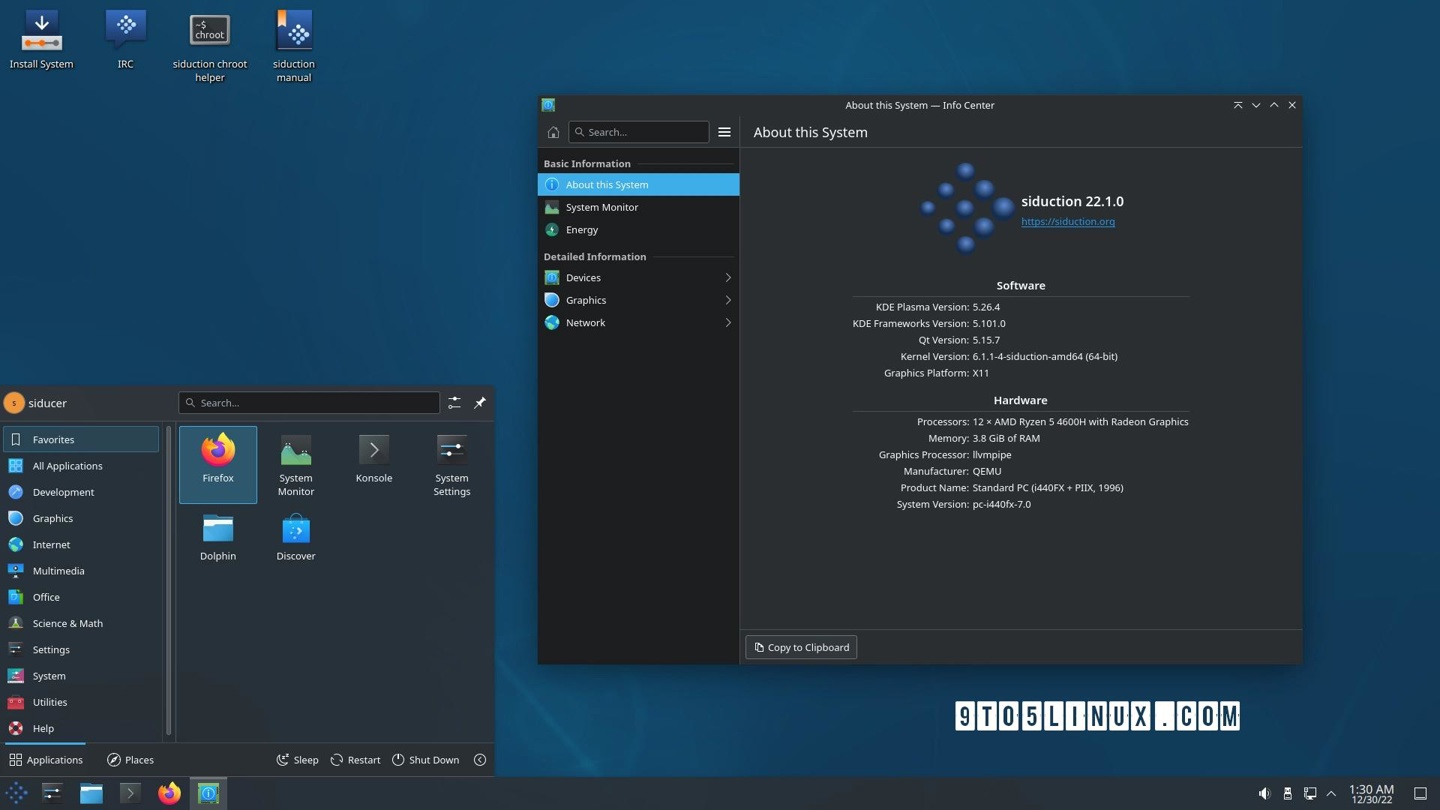Launch Firefox from Favorites grid
Viewport: 1440px width, 810px height.
tap(218, 464)
